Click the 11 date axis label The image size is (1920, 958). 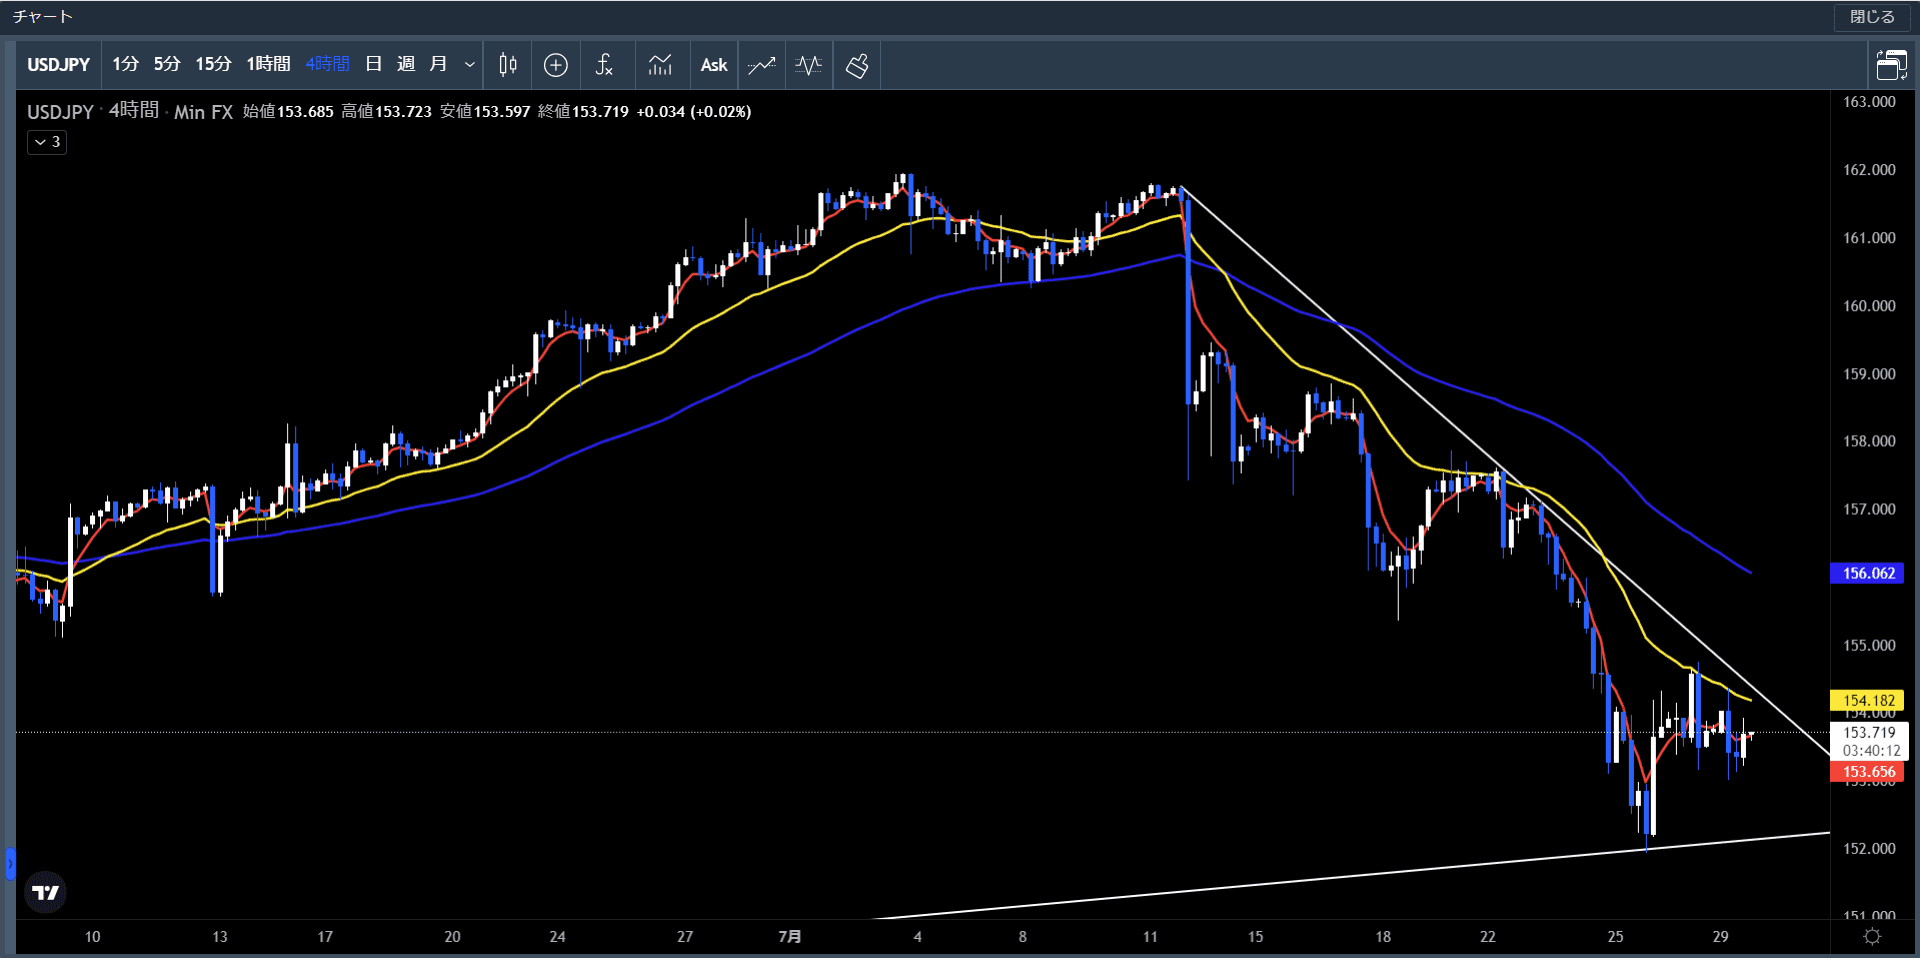(x=1150, y=937)
